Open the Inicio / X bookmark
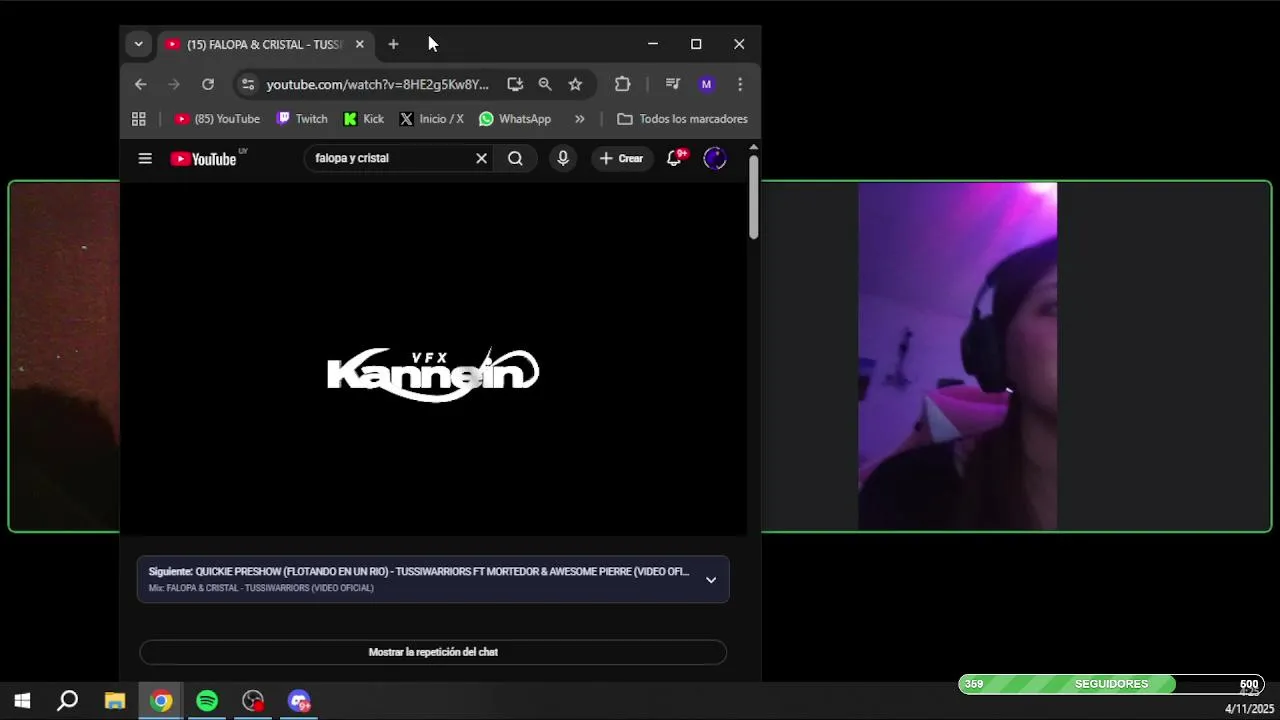The width and height of the screenshot is (1280, 720). click(431, 119)
